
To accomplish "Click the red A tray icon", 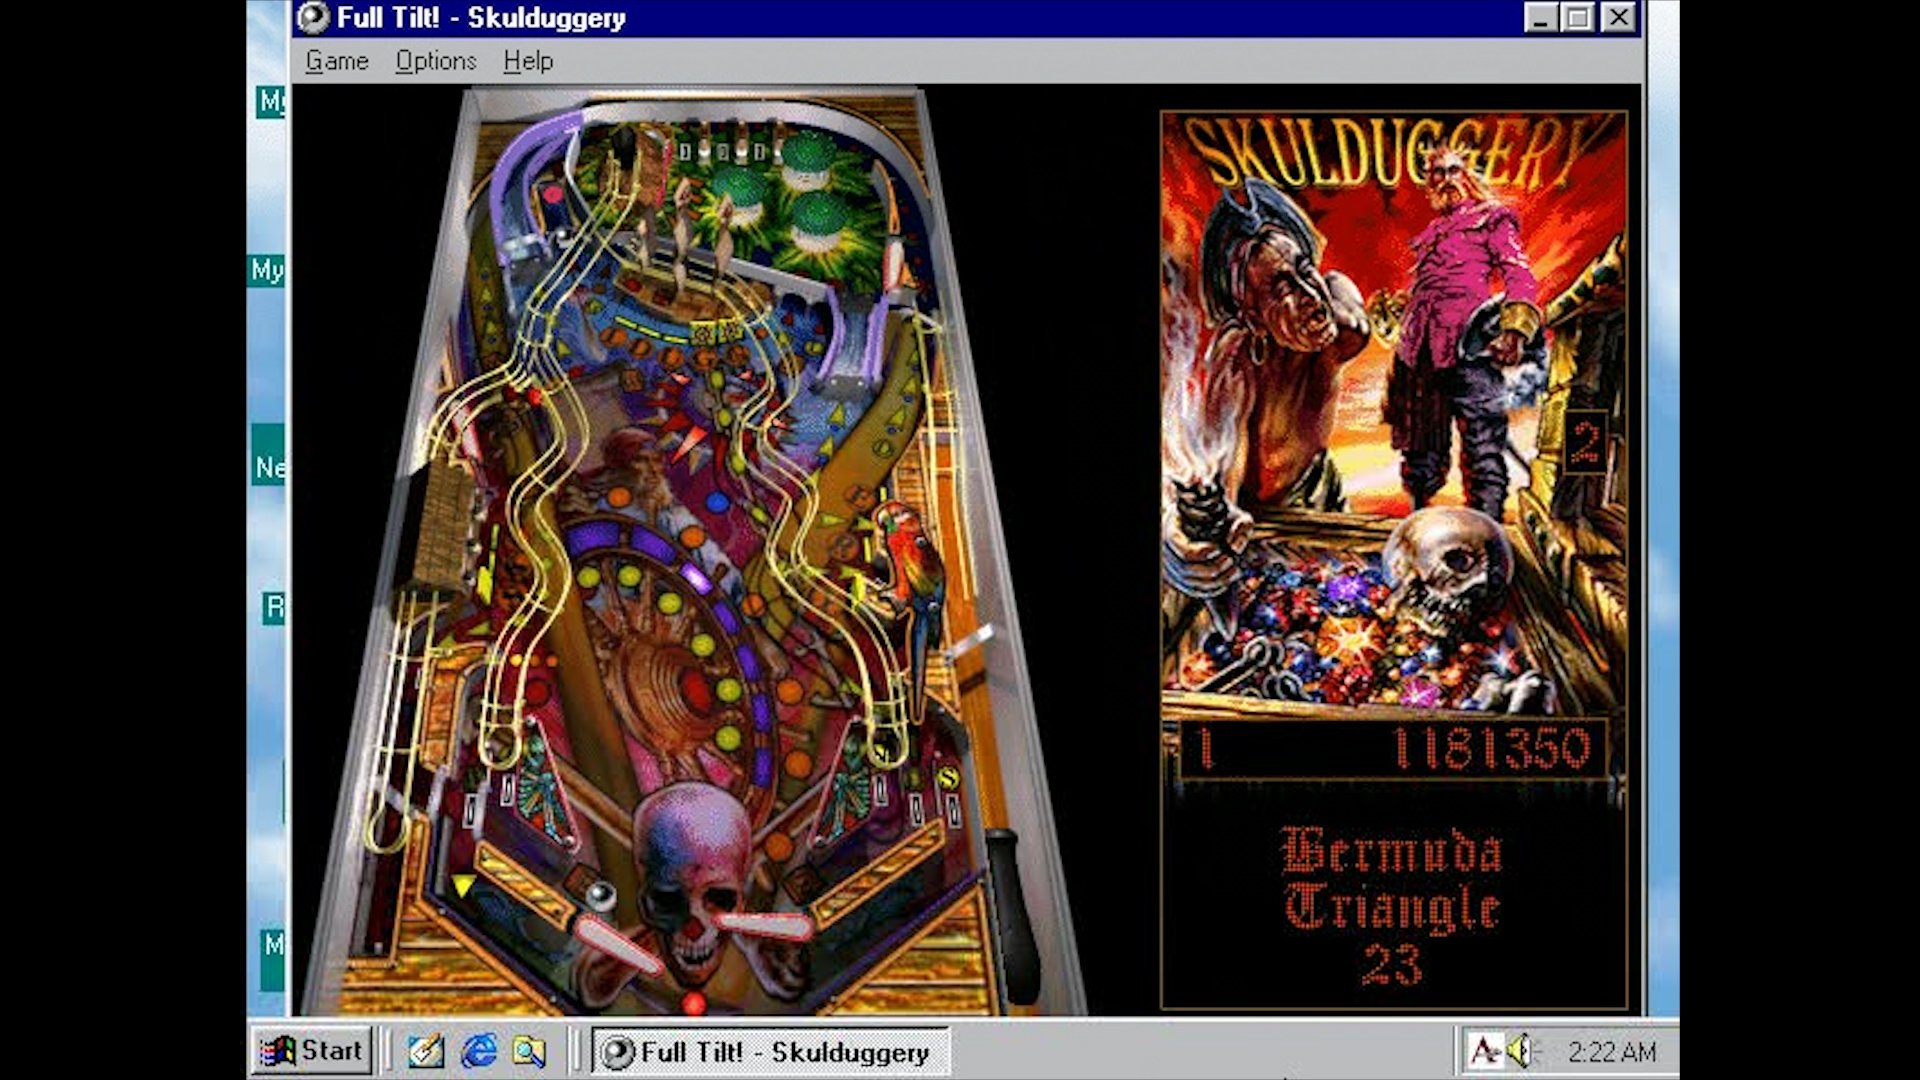I will 1485,1051.
